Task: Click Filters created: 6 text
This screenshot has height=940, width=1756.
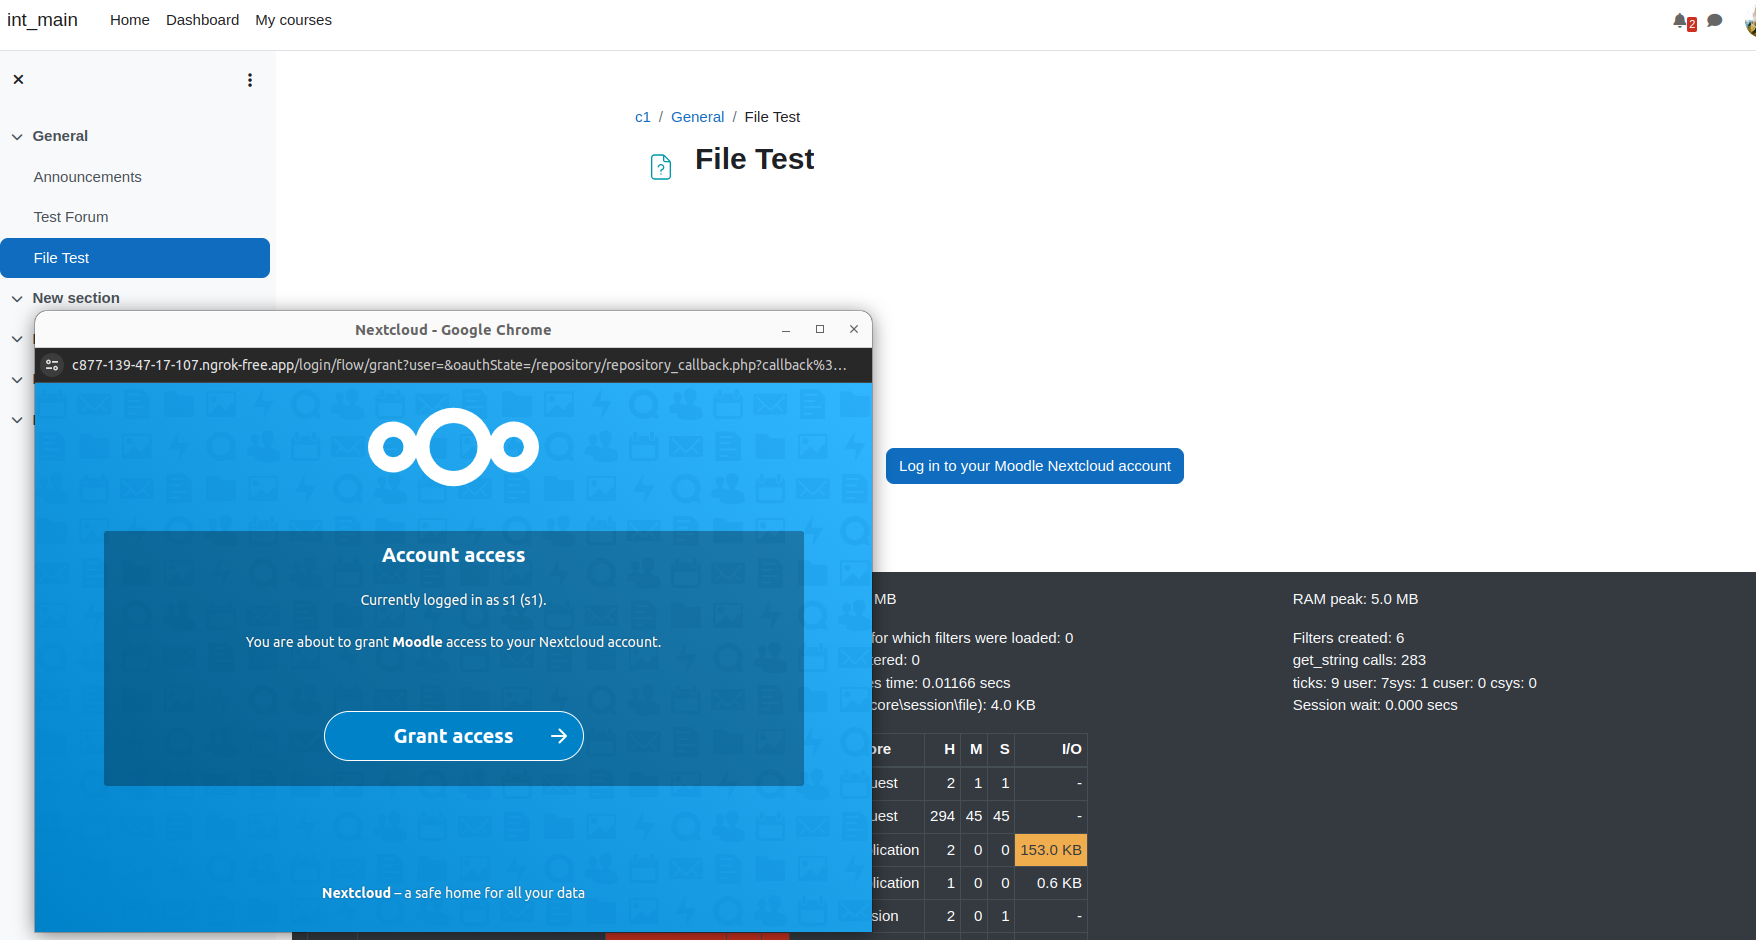Action: 1348,638
